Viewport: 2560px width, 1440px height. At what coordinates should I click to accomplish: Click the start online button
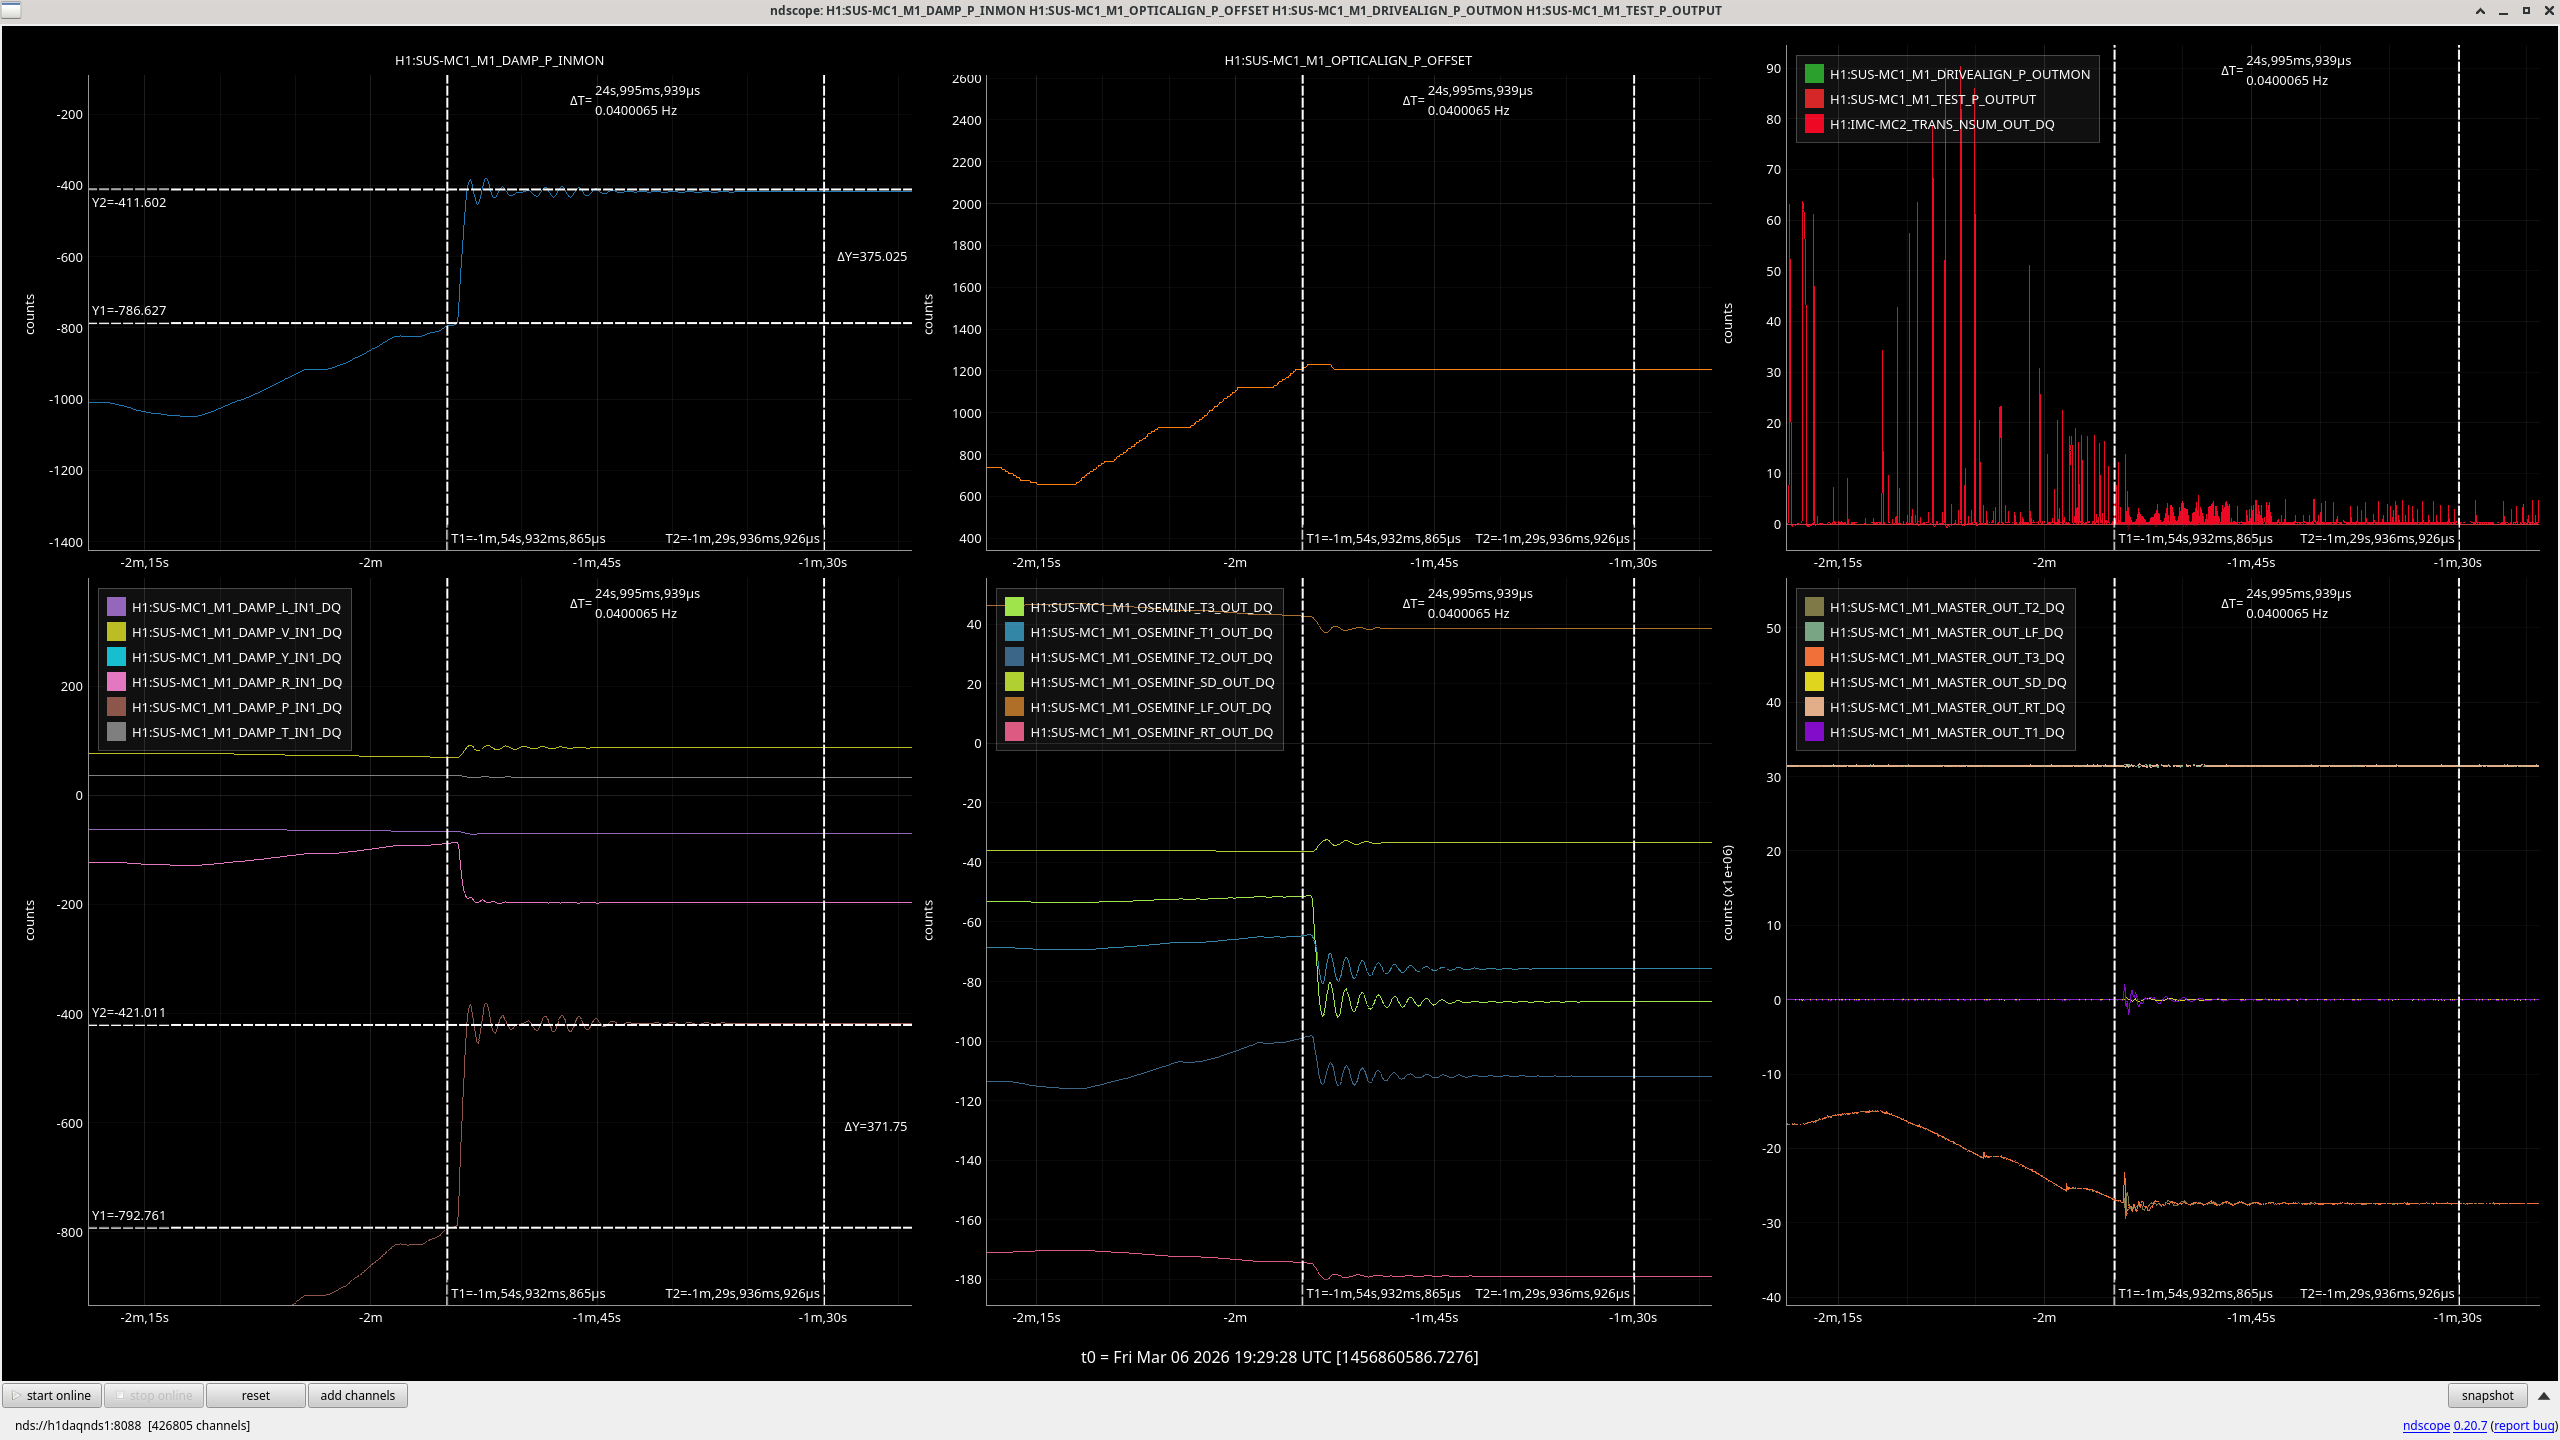[52, 1395]
